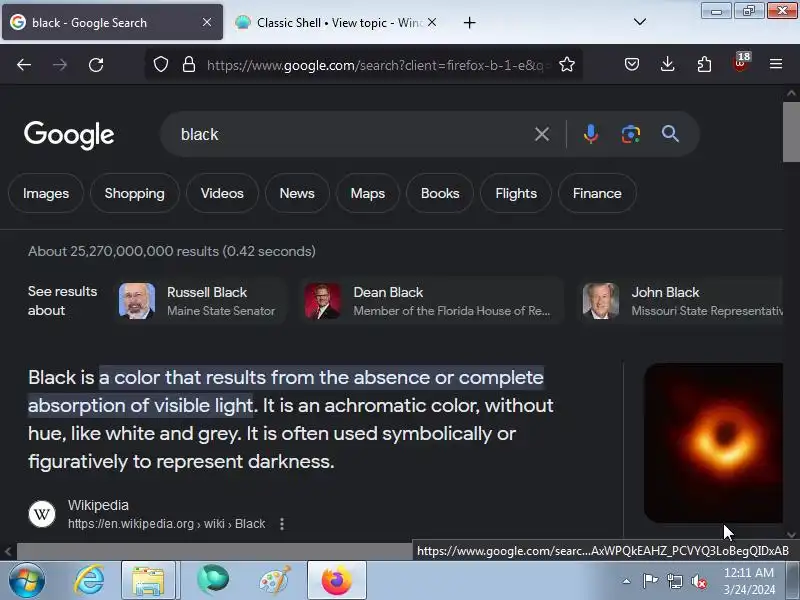Open the Firefox hamburger menu
The height and width of the screenshot is (600, 800).
776,64
